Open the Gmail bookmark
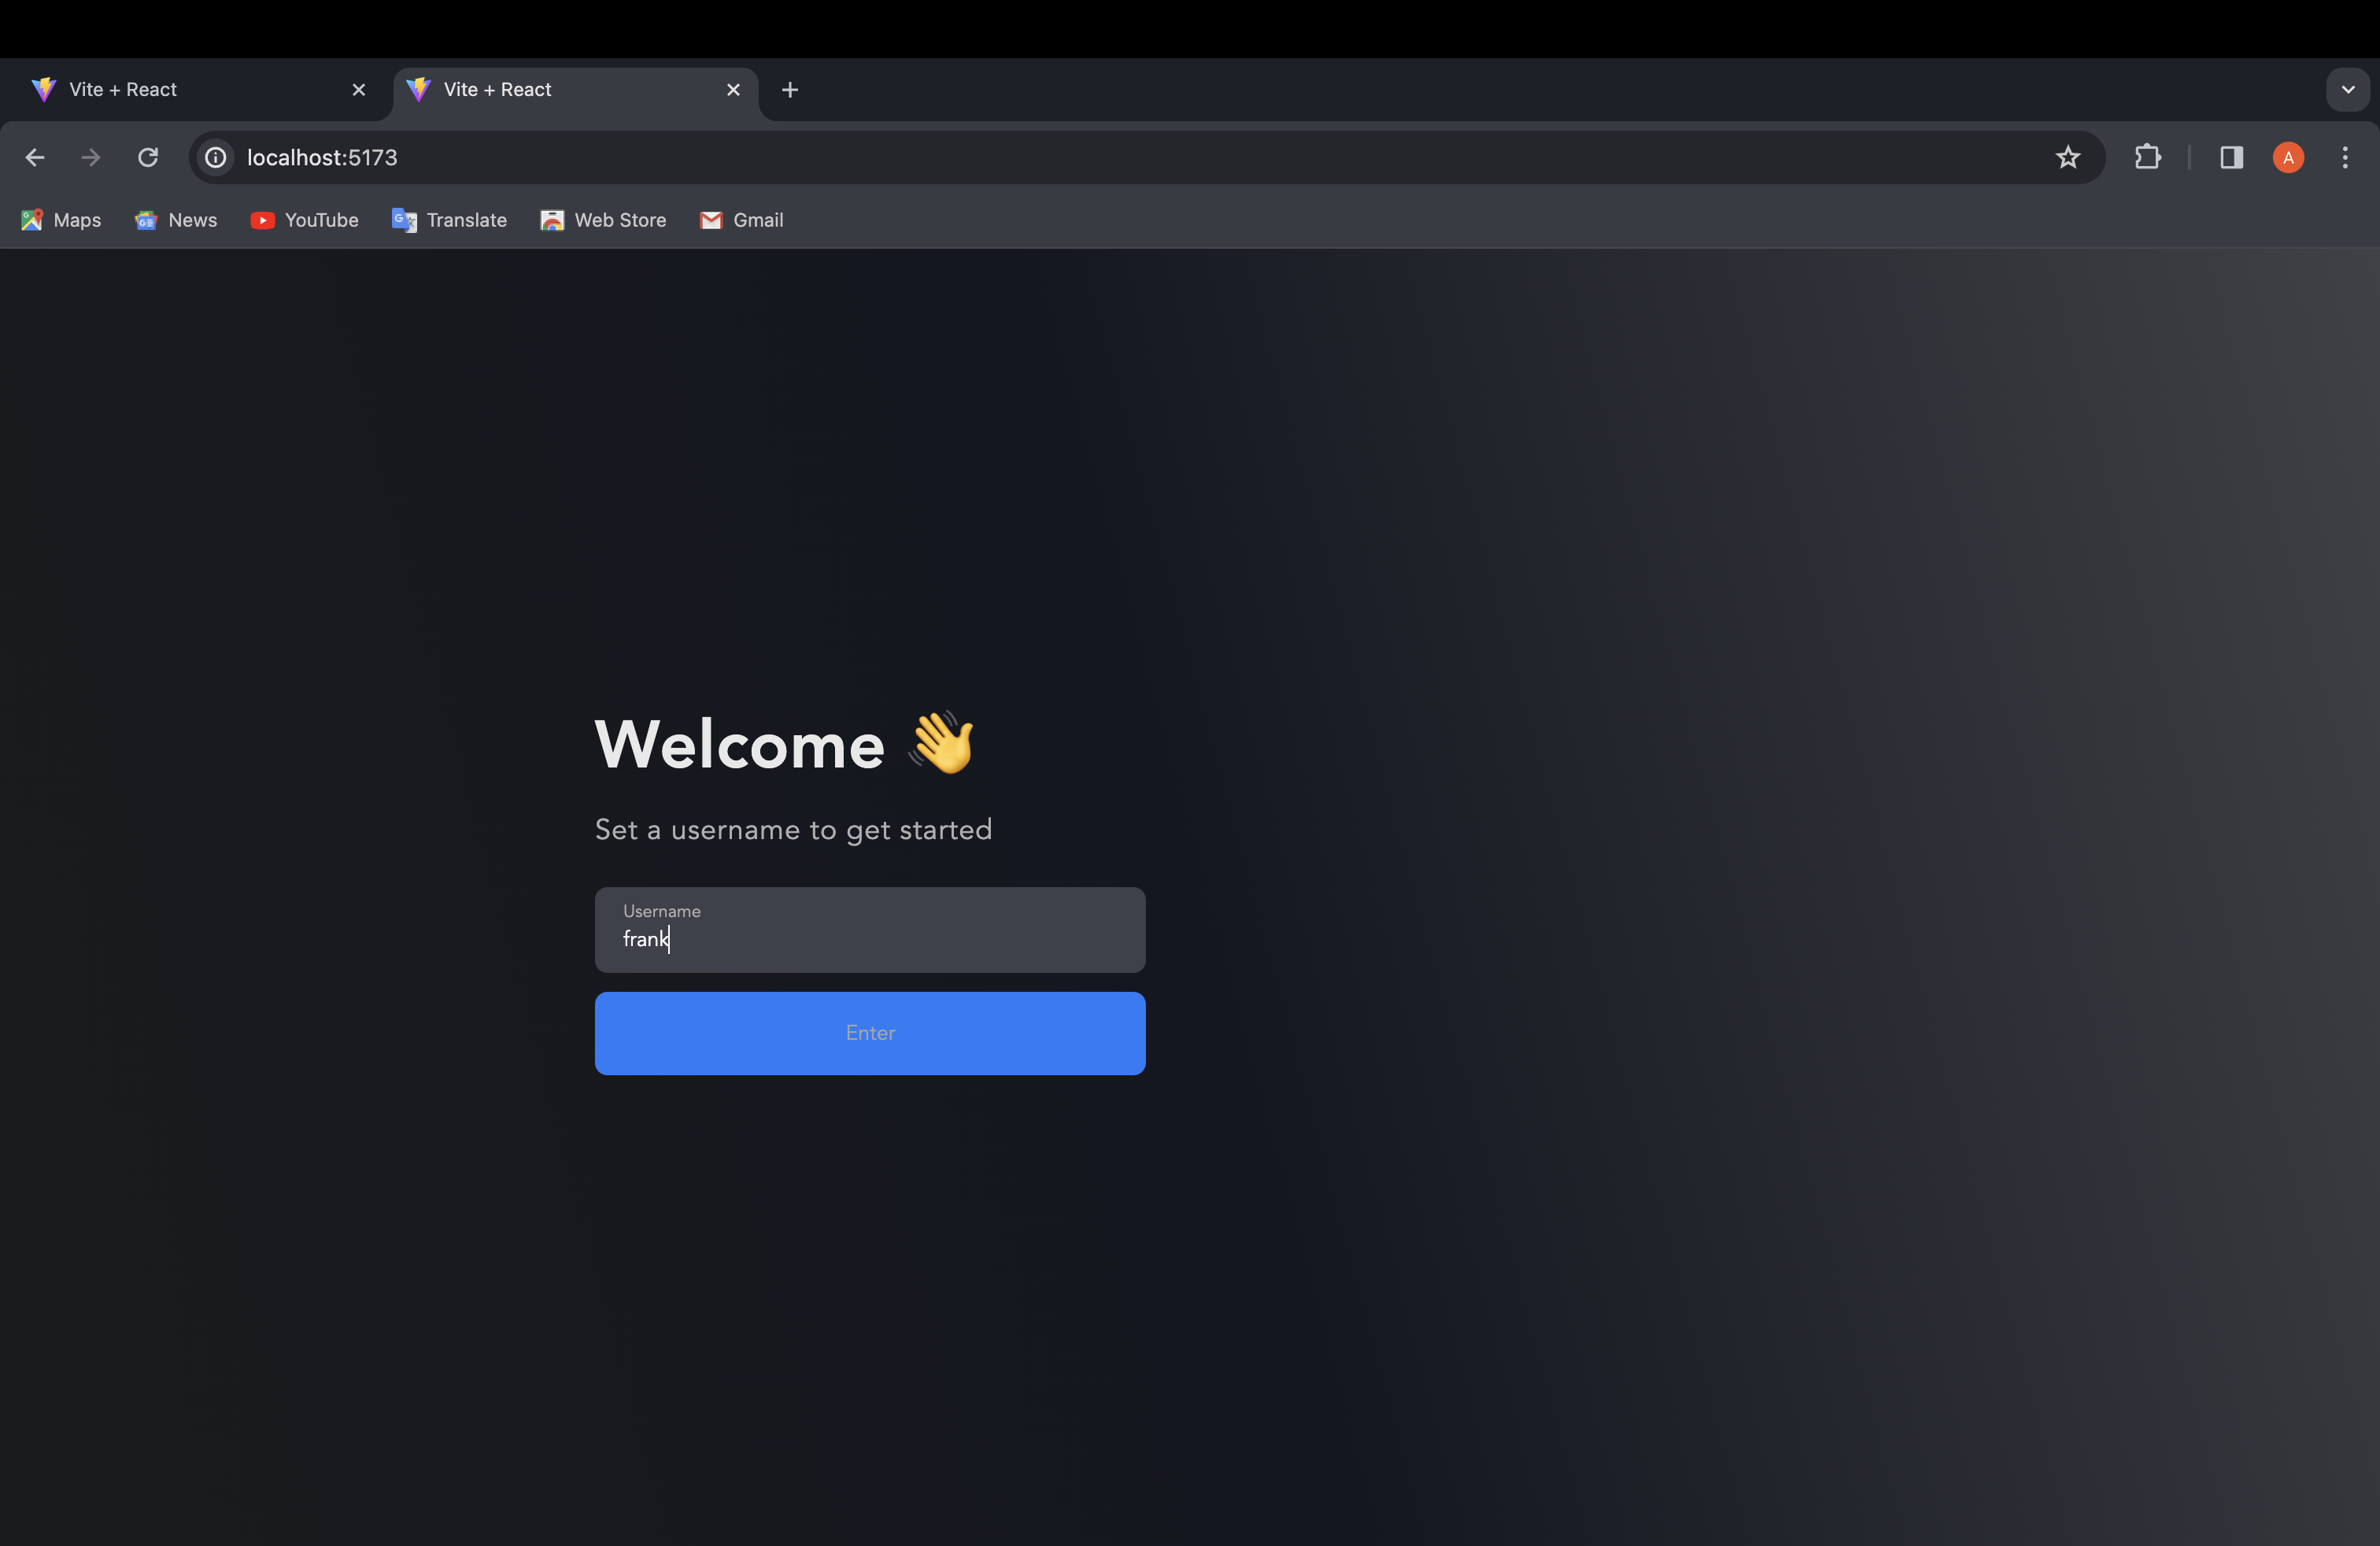 point(741,220)
